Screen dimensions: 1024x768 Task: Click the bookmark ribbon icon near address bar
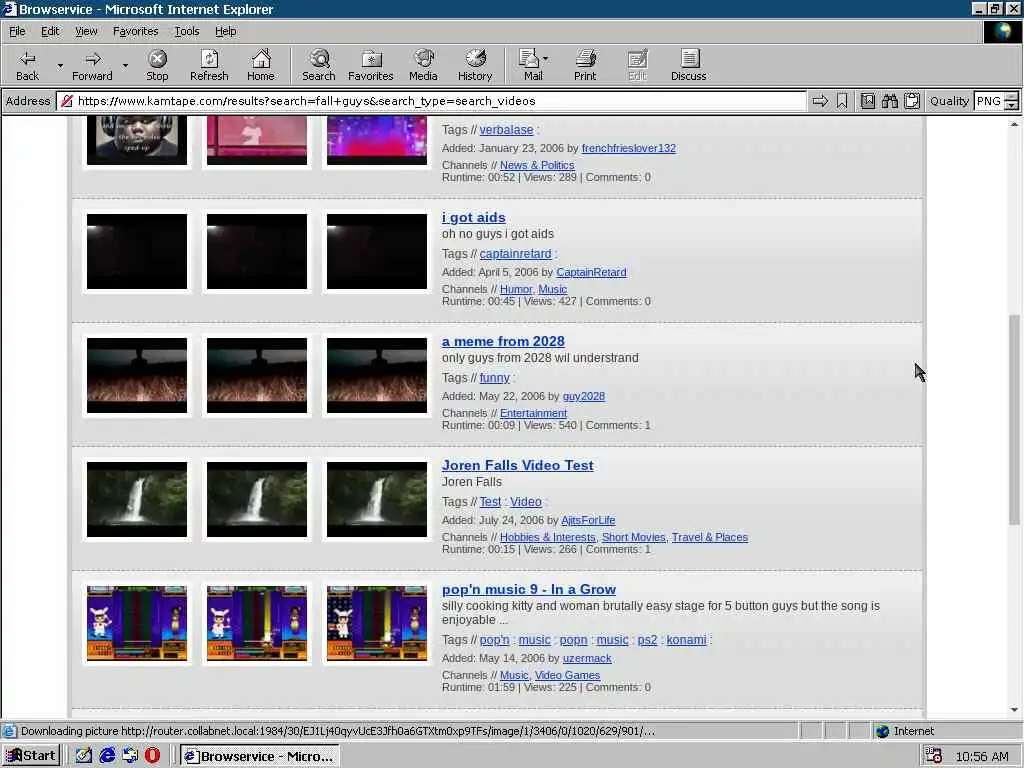pyautogui.click(x=842, y=101)
